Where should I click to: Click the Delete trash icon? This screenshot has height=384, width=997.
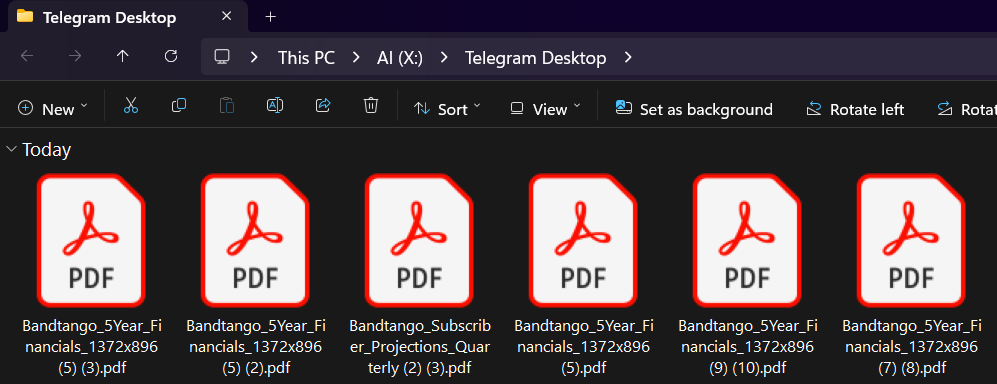(371, 106)
